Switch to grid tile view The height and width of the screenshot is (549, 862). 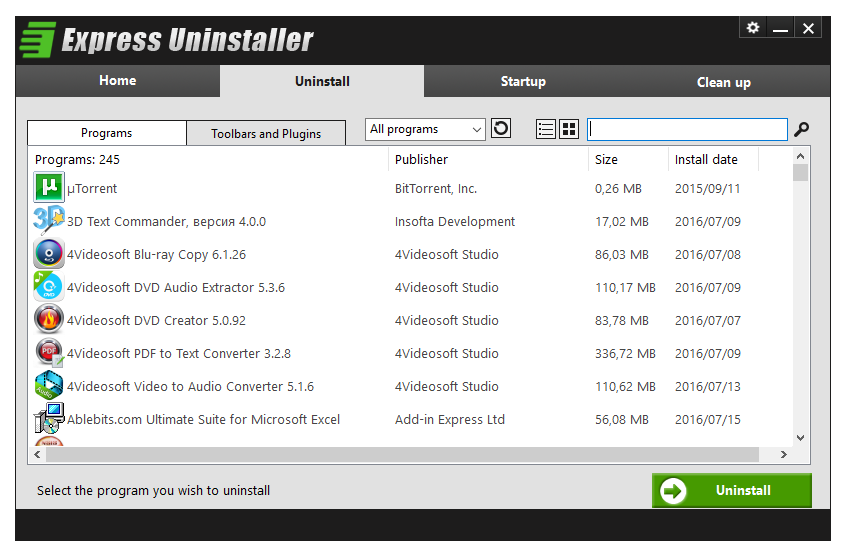tap(569, 129)
